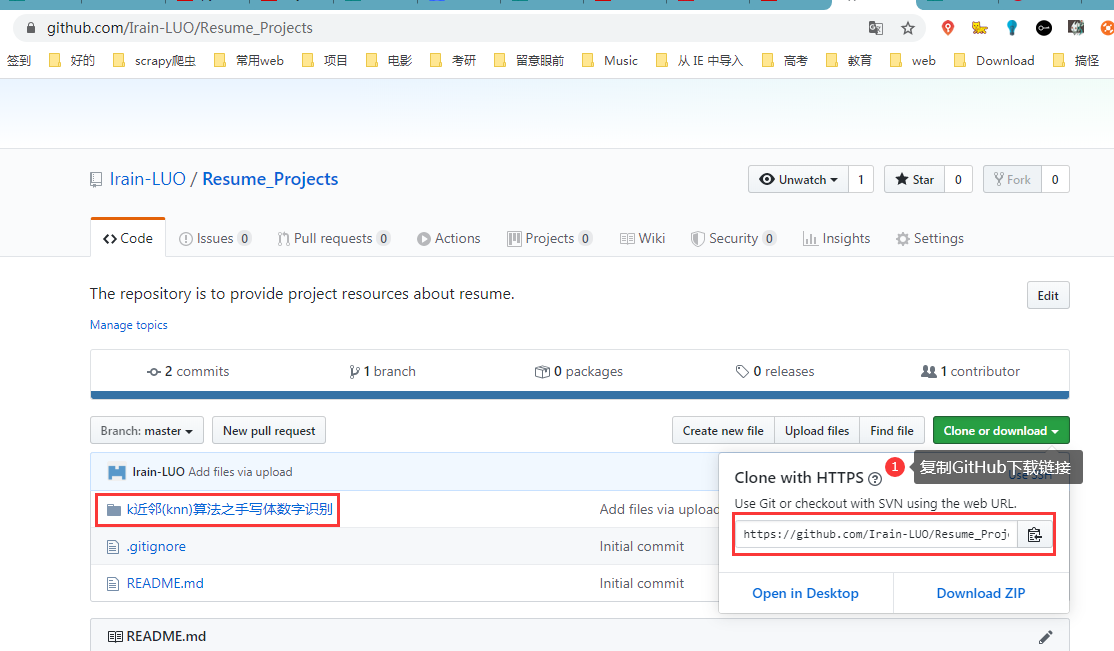1114x651 pixels.
Task: View the 1 contributor page
Action: (970, 371)
